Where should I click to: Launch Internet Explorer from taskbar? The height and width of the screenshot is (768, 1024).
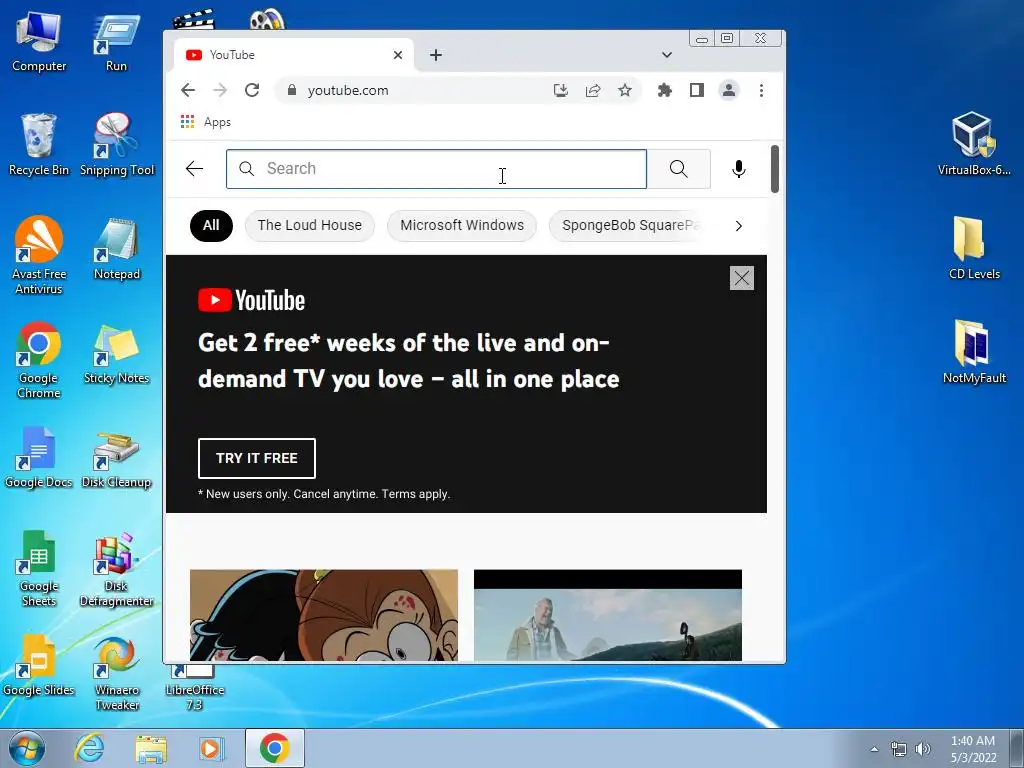(x=89, y=748)
